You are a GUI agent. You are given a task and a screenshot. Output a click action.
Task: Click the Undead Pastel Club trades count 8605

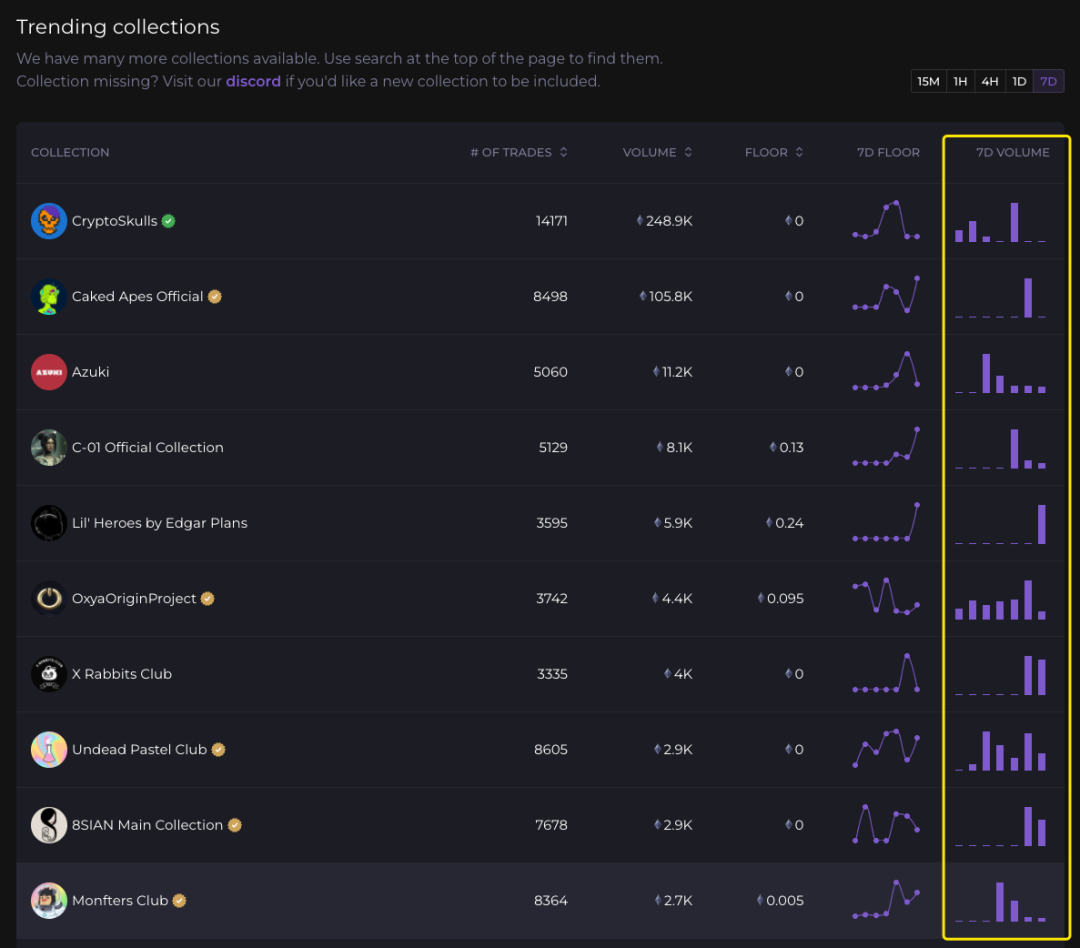[x=551, y=750]
